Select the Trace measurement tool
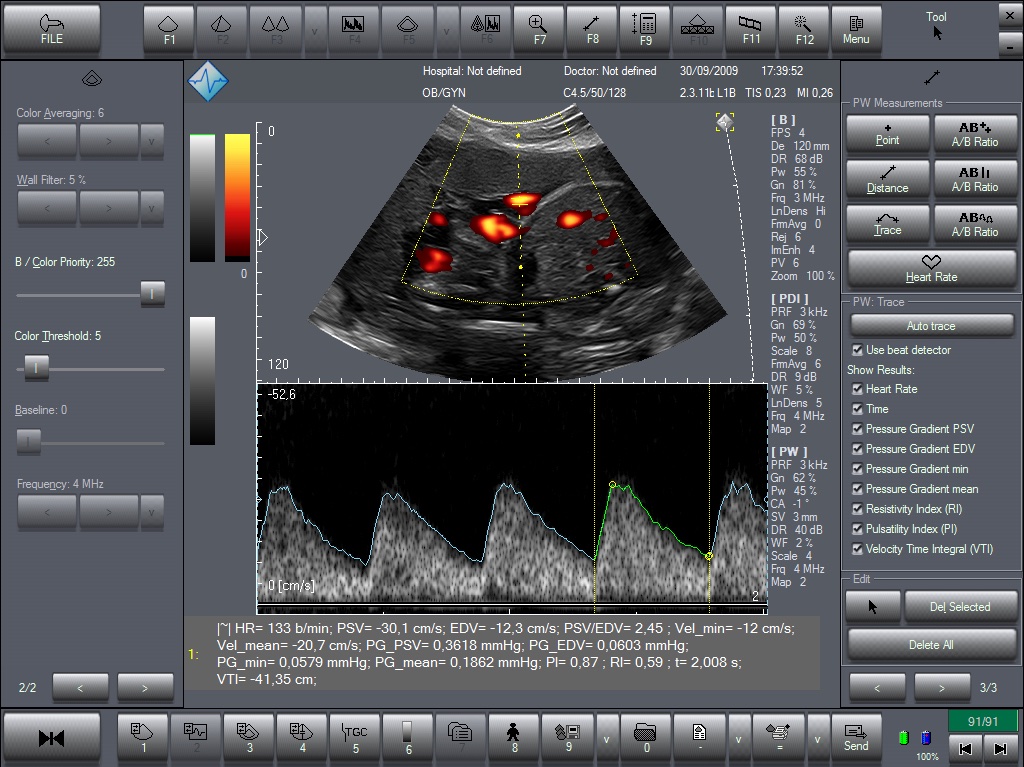1024x767 pixels. coord(888,223)
